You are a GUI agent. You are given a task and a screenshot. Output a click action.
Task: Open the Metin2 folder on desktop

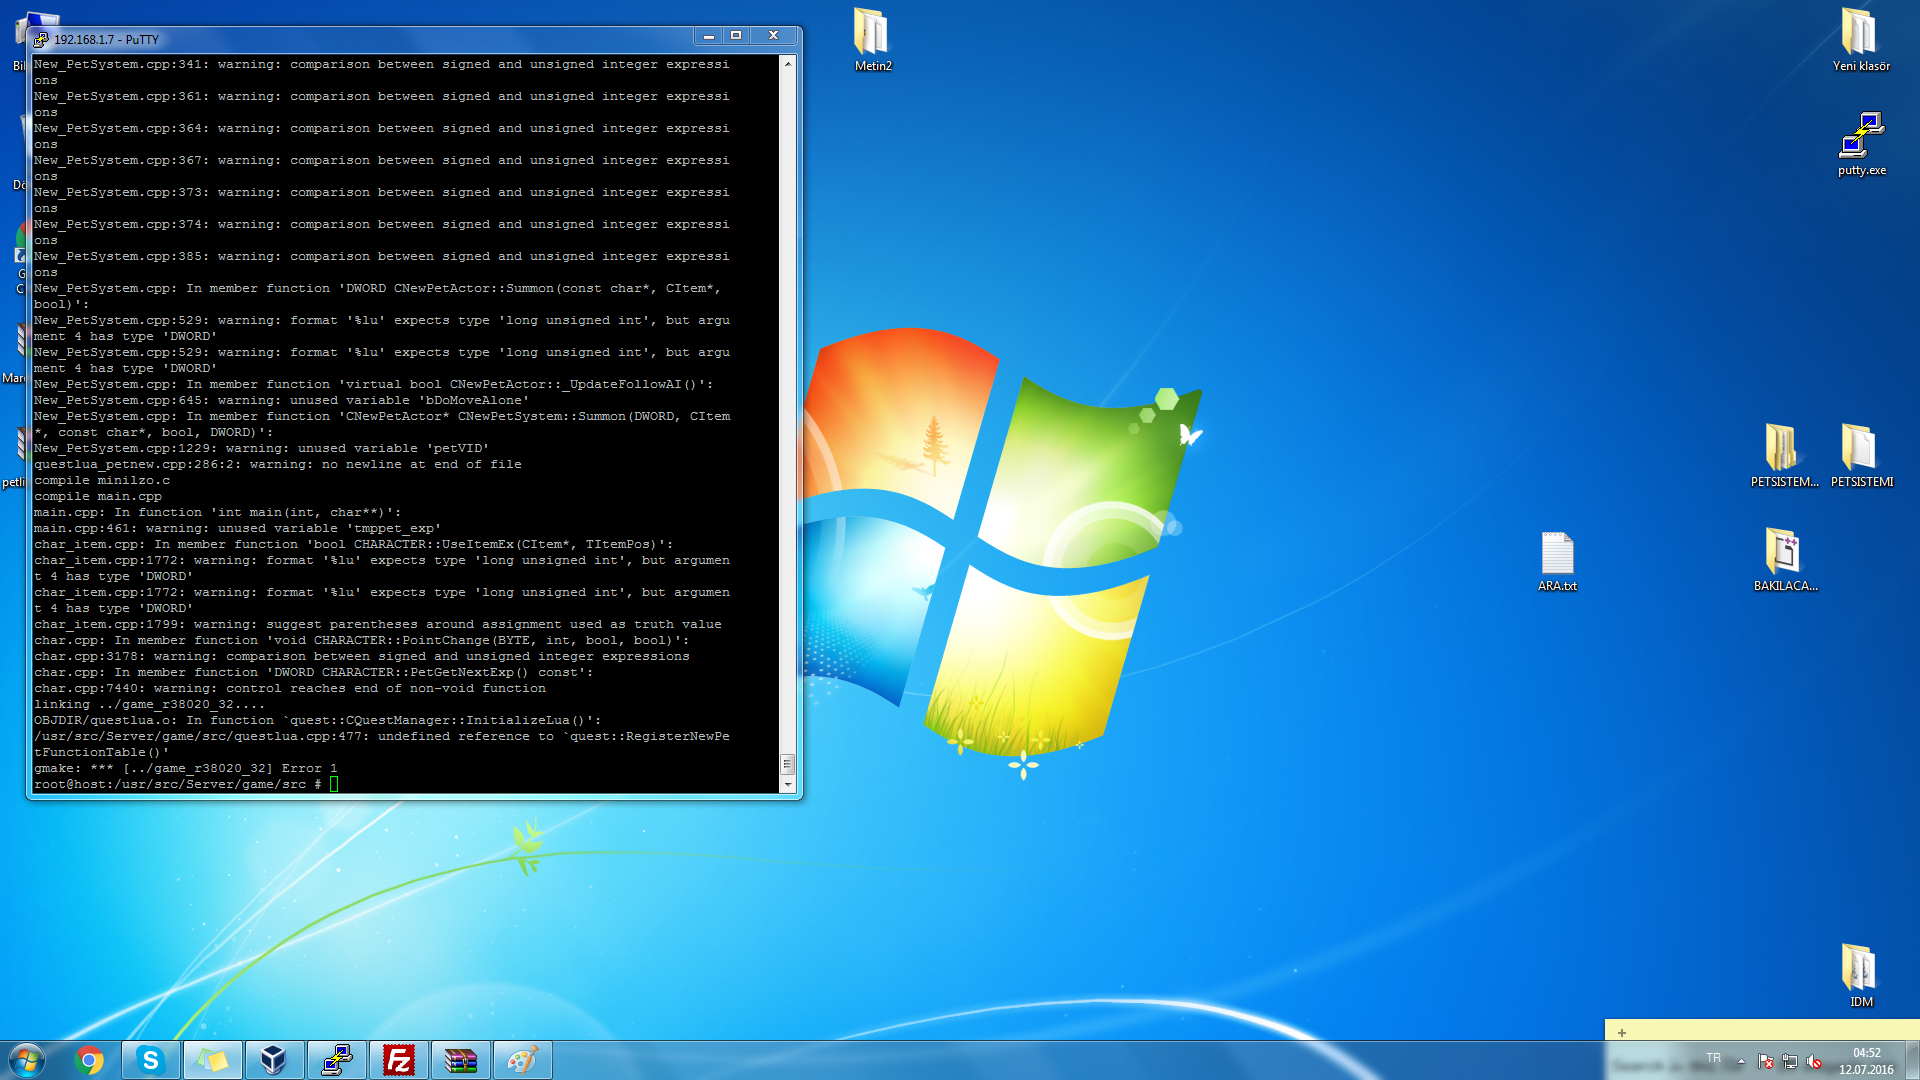tap(872, 40)
